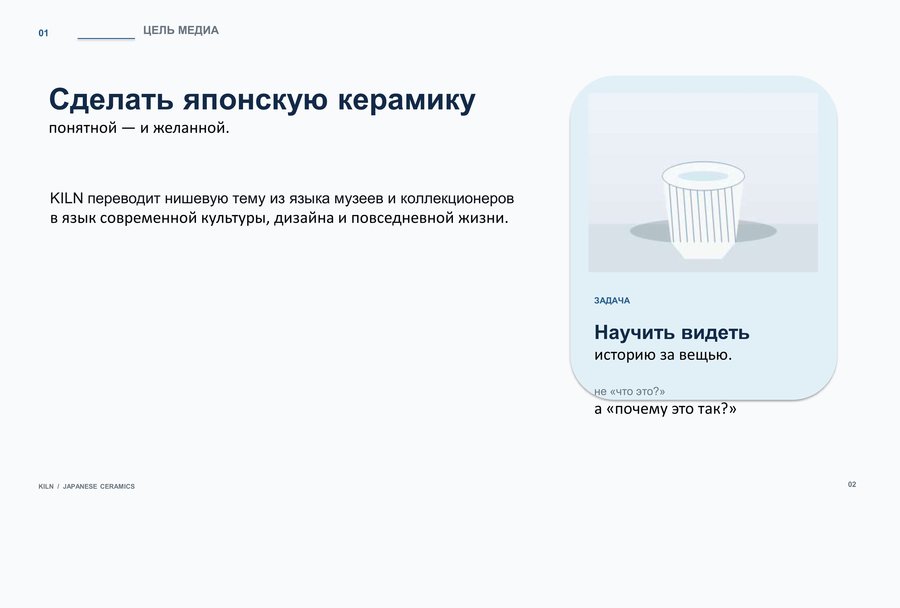Select the card title 'Научить видеть'
The height and width of the screenshot is (608, 900).
pyautogui.click(x=672, y=332)
